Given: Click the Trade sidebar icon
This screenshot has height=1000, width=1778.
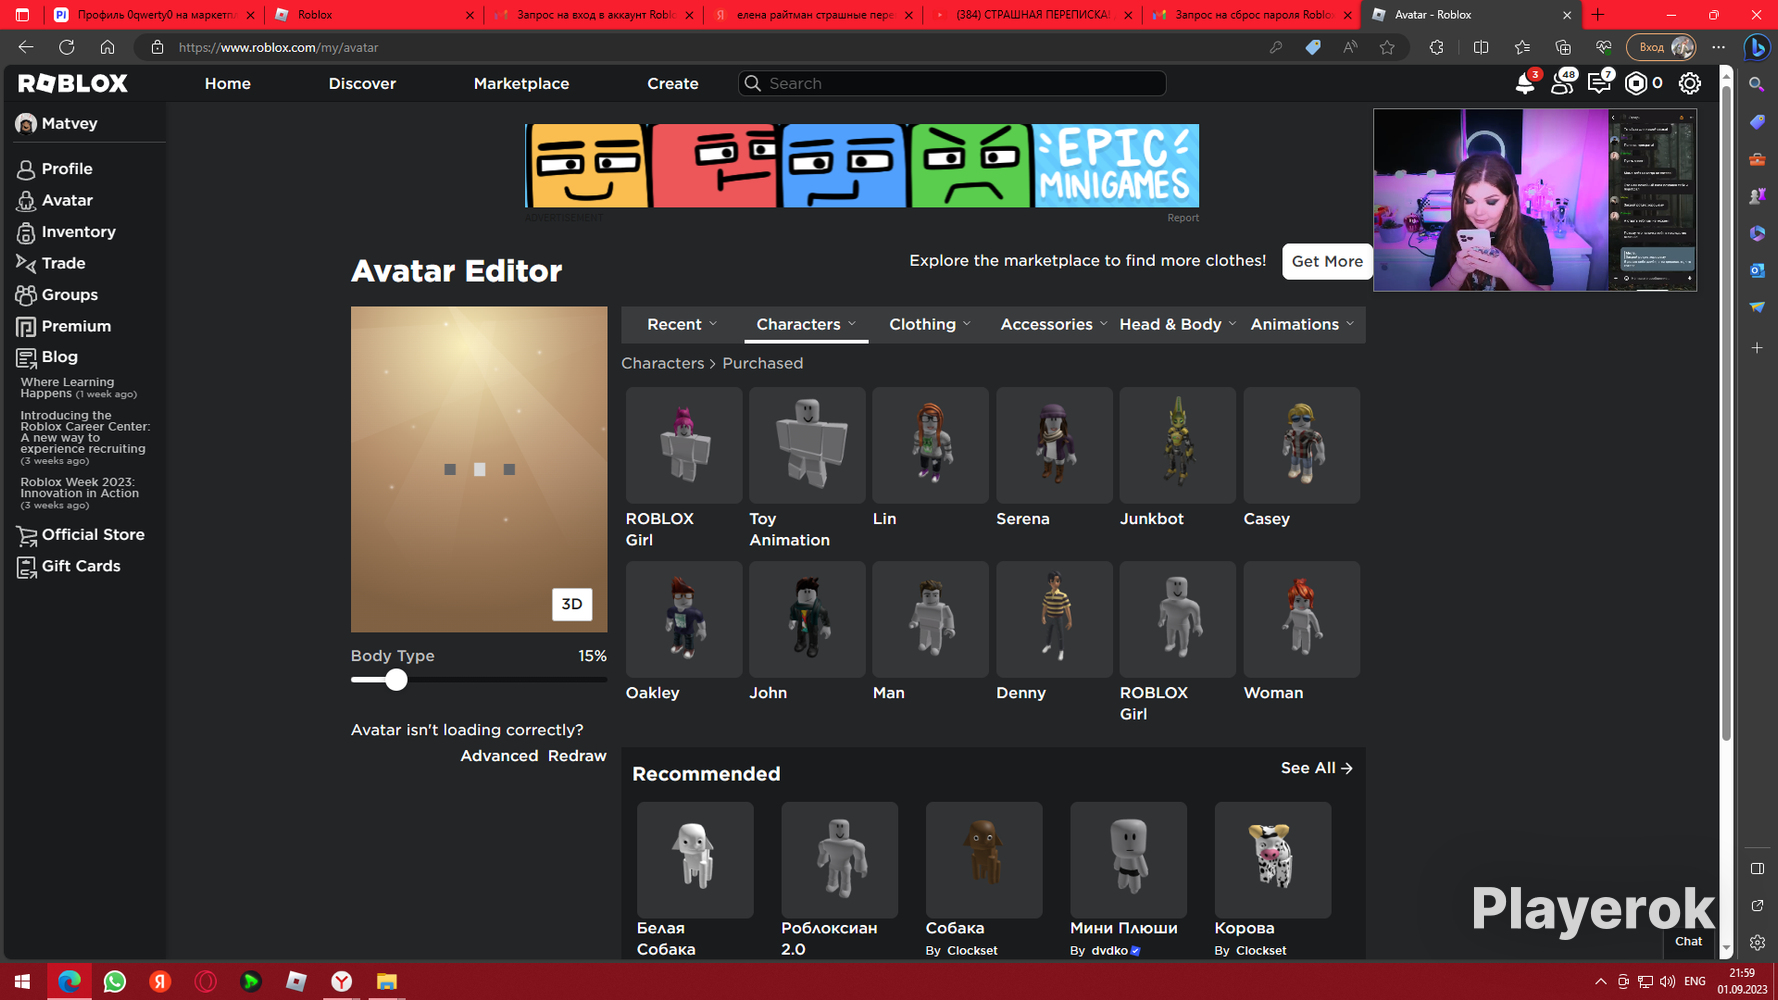Looking at the screenshot, I should pos(26,264).
